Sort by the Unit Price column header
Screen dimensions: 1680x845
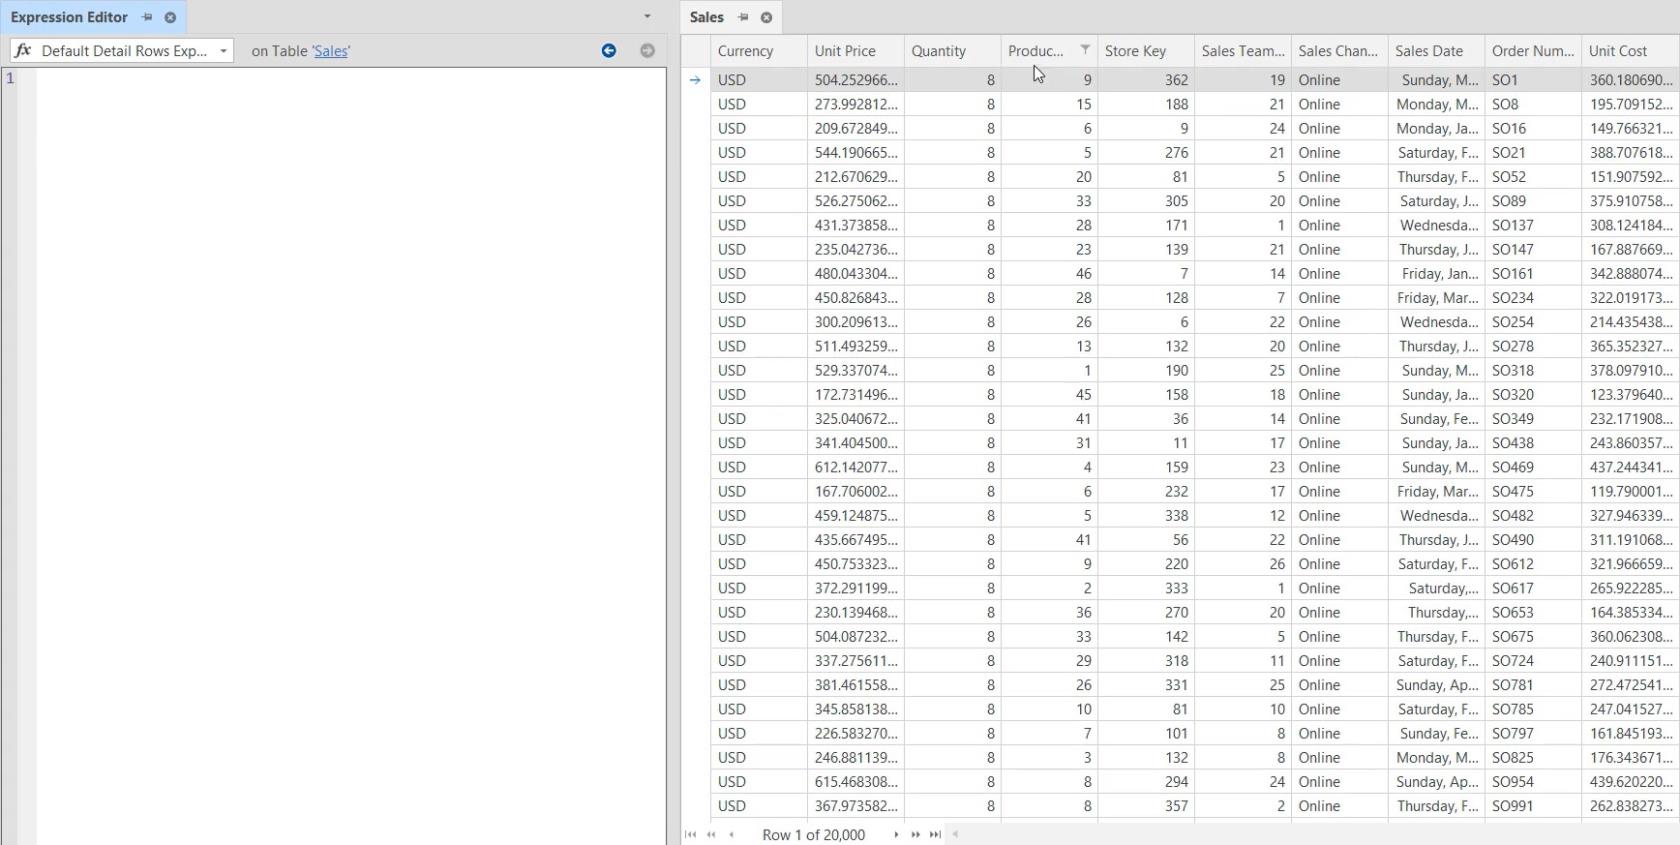coord(855,51)
